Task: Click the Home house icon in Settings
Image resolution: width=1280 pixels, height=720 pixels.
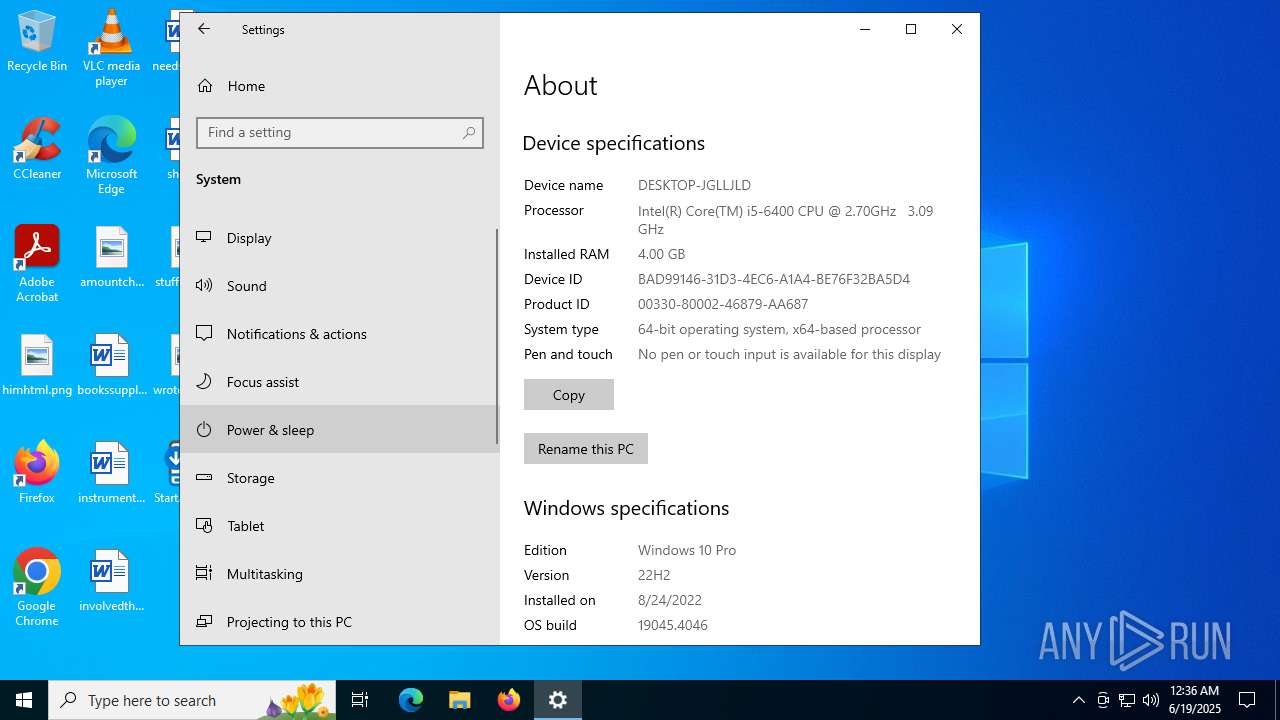Action: [x=205, y=86]
